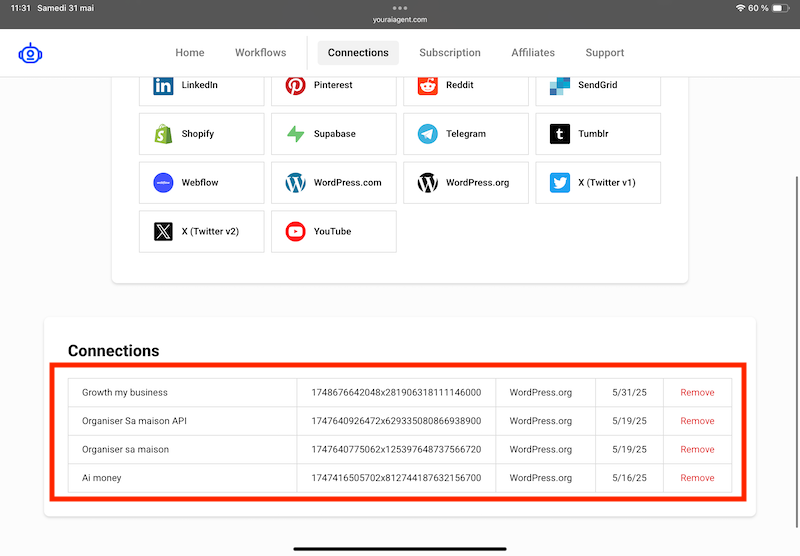800x556 pixels.
Task: Pick the X (Twitter v2) icon
Action: (x=163, y=232)
